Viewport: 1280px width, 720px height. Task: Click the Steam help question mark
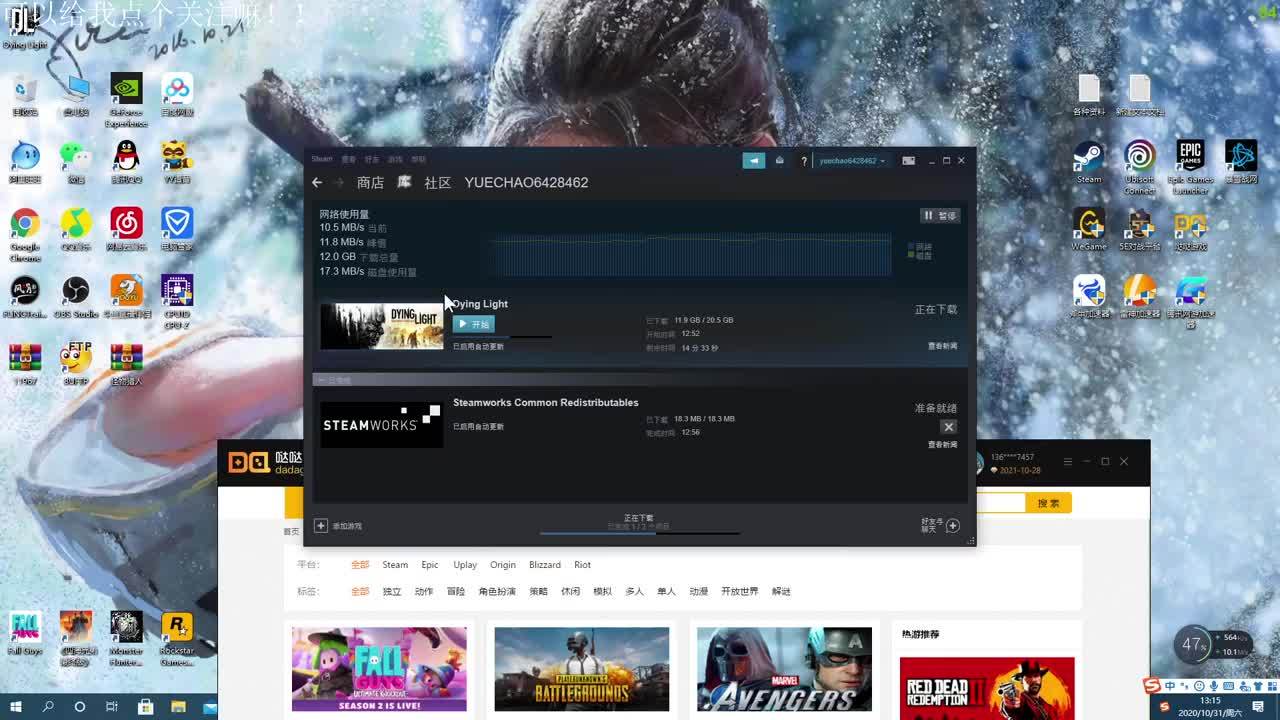(803, 161)
